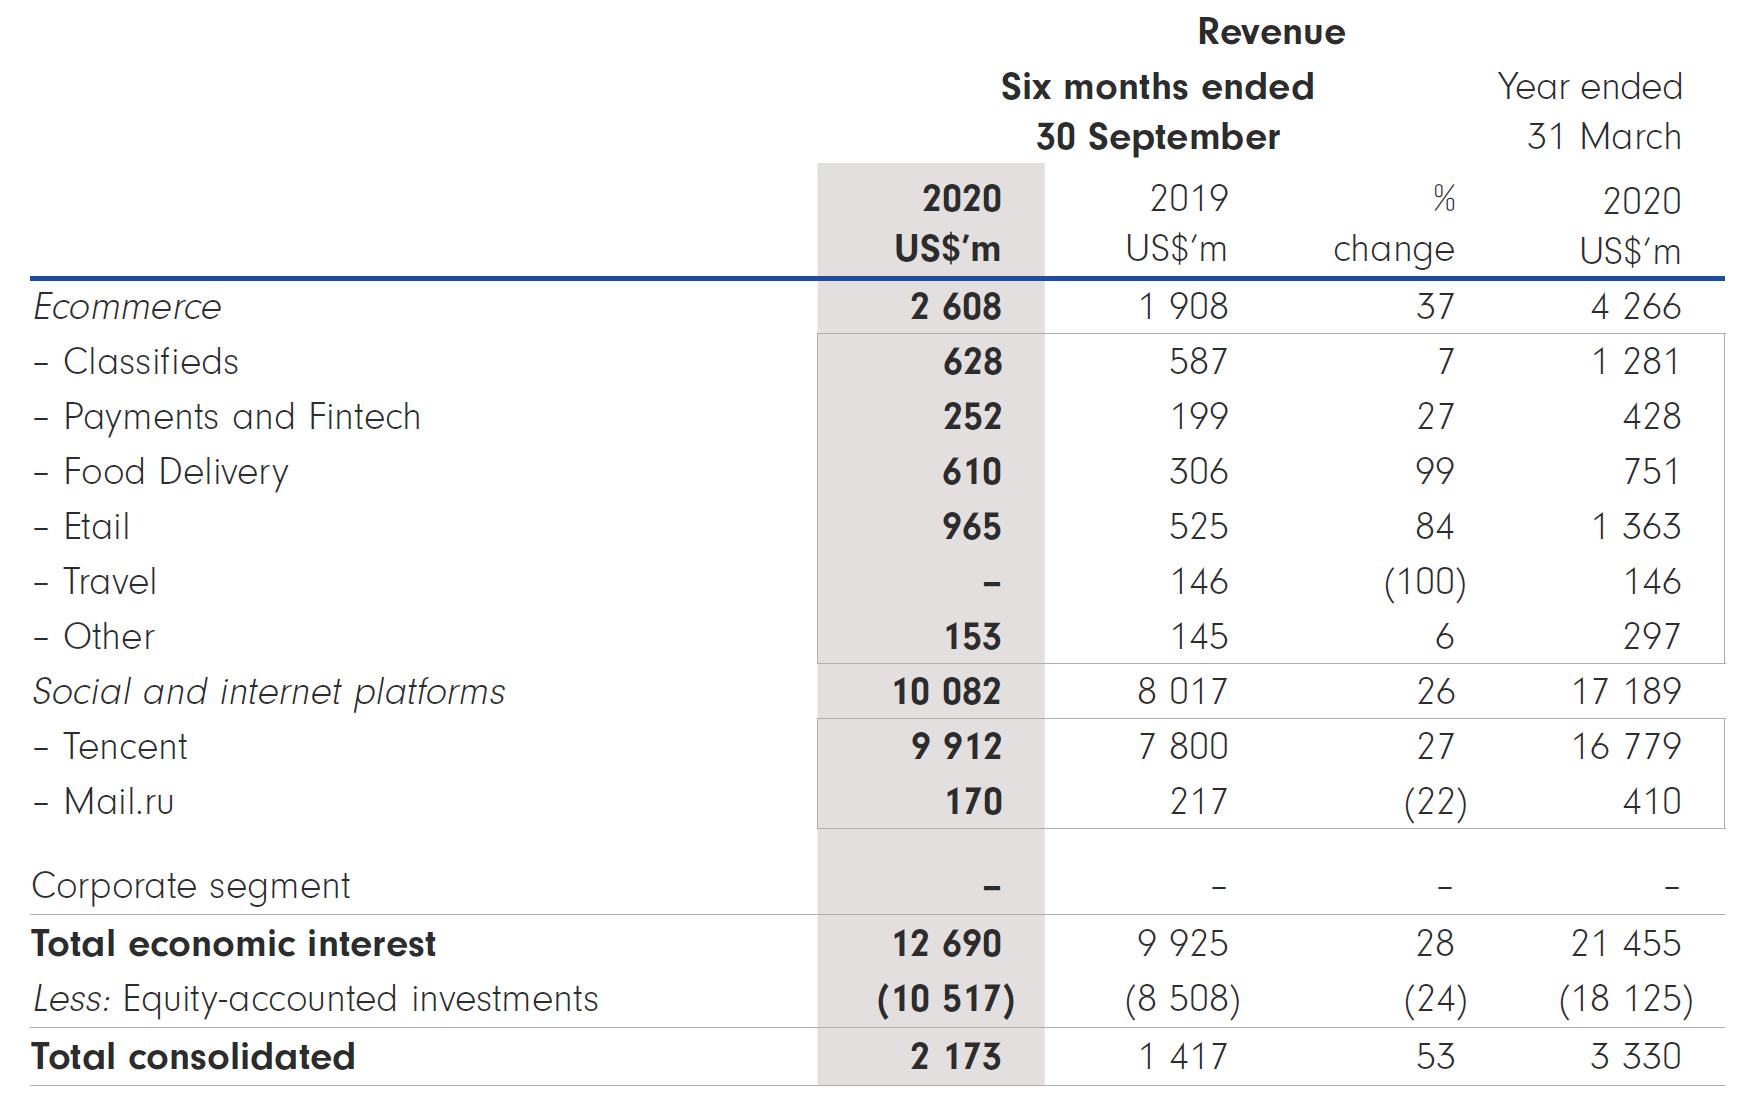Click the Equity-accounted investments label
Image resolution: width=1751 pixels, height=1106 pixels.
pyautogui.click(x=360, y=999)
